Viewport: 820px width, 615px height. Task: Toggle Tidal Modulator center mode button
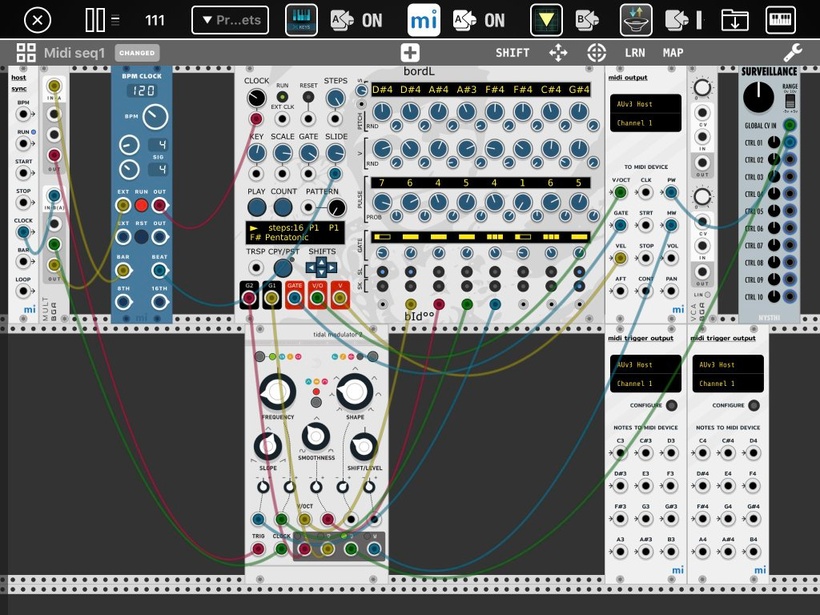316,402
